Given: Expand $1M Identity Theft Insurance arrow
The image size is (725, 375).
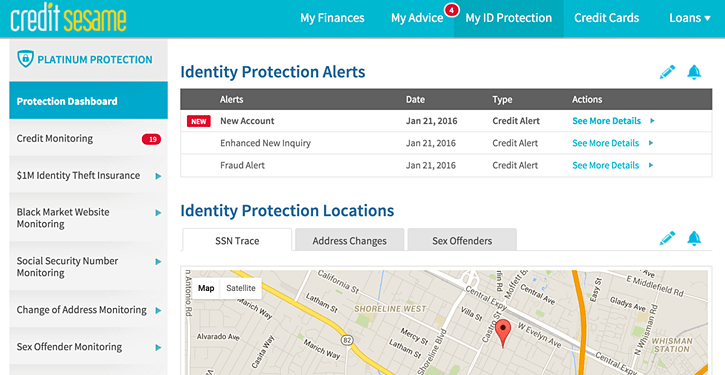Looking at the screenshot, I should click(158, 176).
